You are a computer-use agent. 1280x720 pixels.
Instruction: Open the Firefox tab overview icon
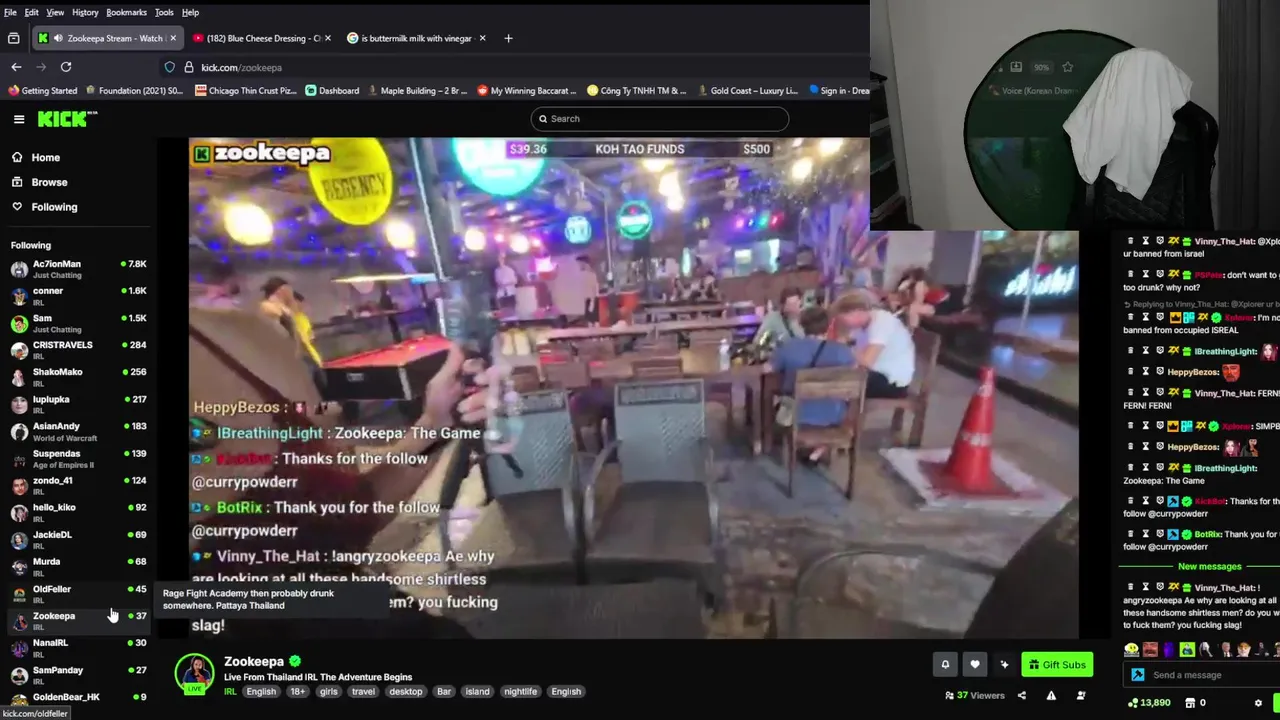(13, 38)
